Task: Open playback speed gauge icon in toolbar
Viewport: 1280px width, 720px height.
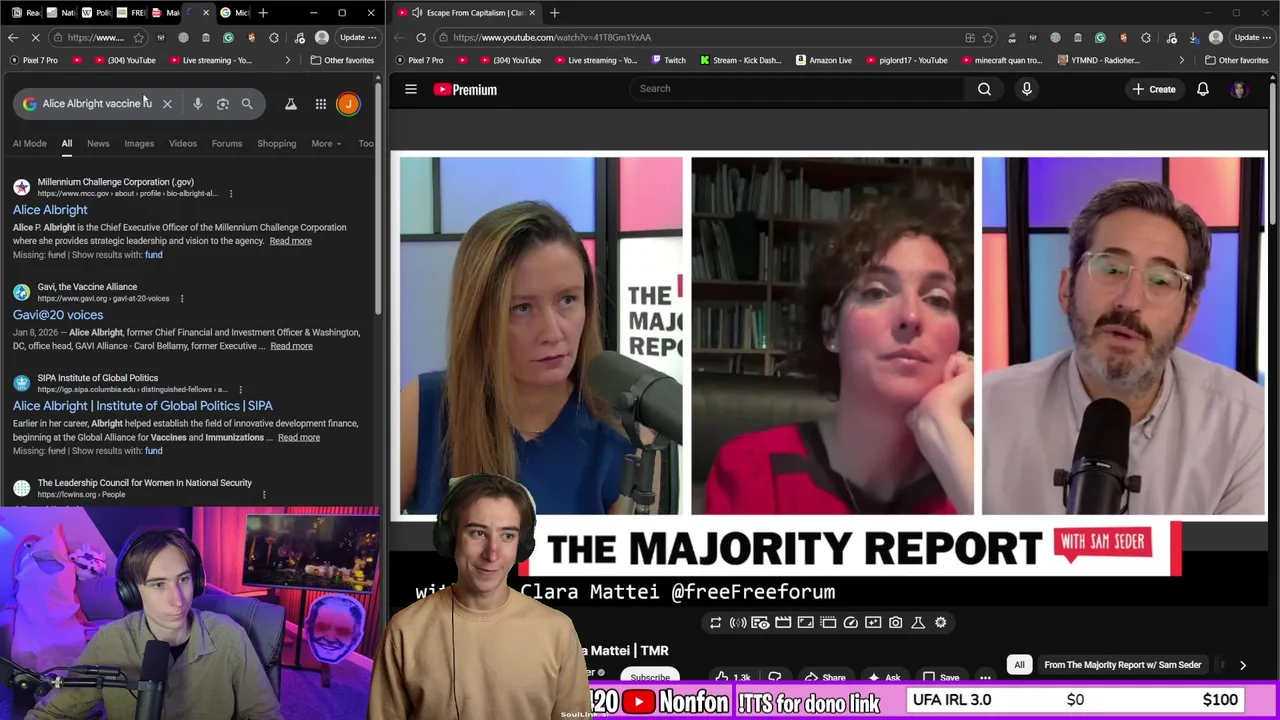Action: pos(850,622)
